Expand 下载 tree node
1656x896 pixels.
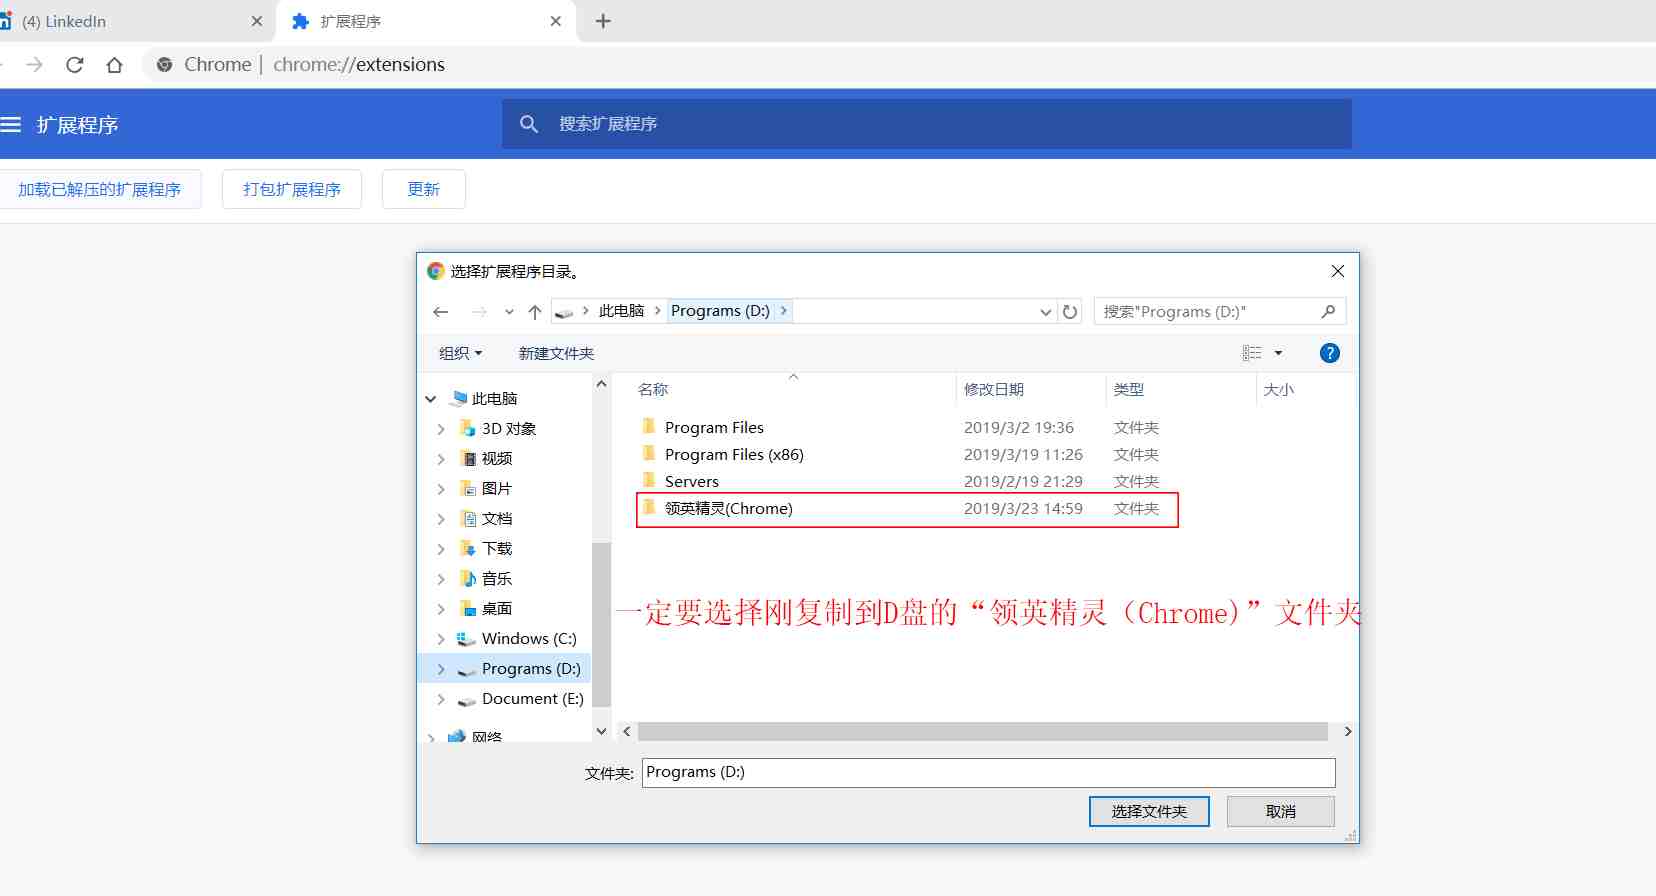pyautogui.click(x=441, y=549)
